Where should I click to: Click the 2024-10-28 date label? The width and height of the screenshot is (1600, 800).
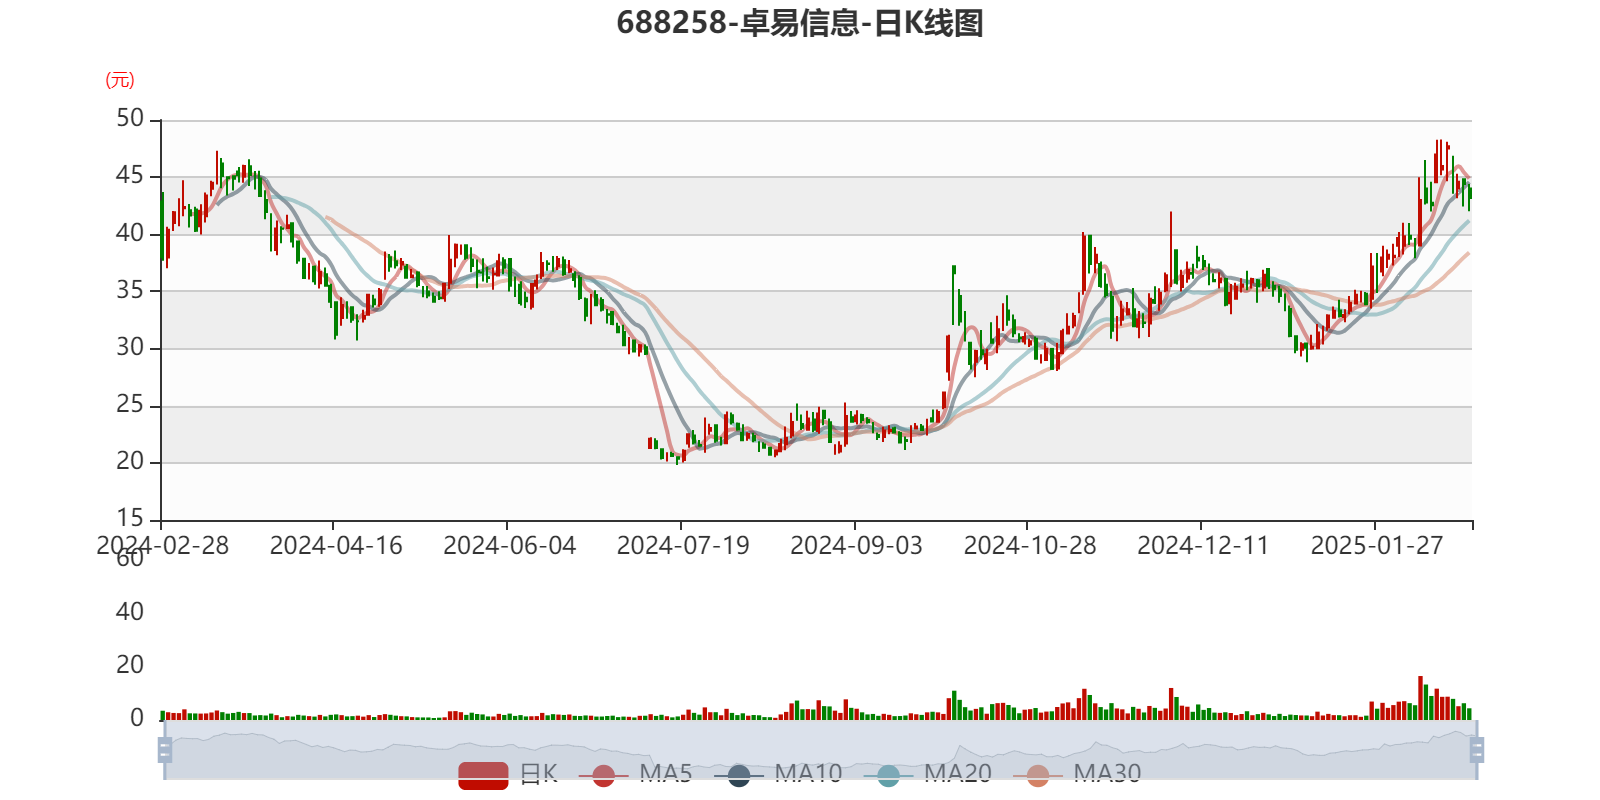(1030, 546)
